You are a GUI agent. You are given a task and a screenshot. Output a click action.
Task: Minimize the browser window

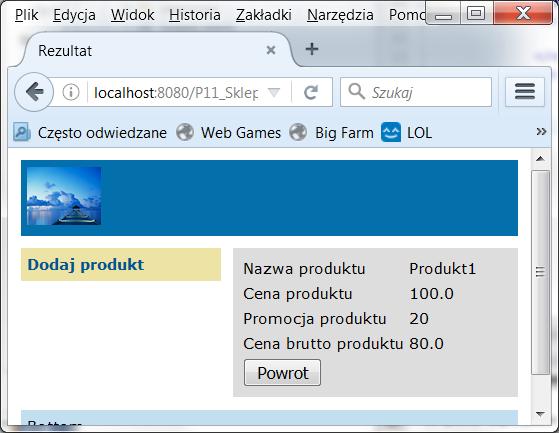coord(443,14)
